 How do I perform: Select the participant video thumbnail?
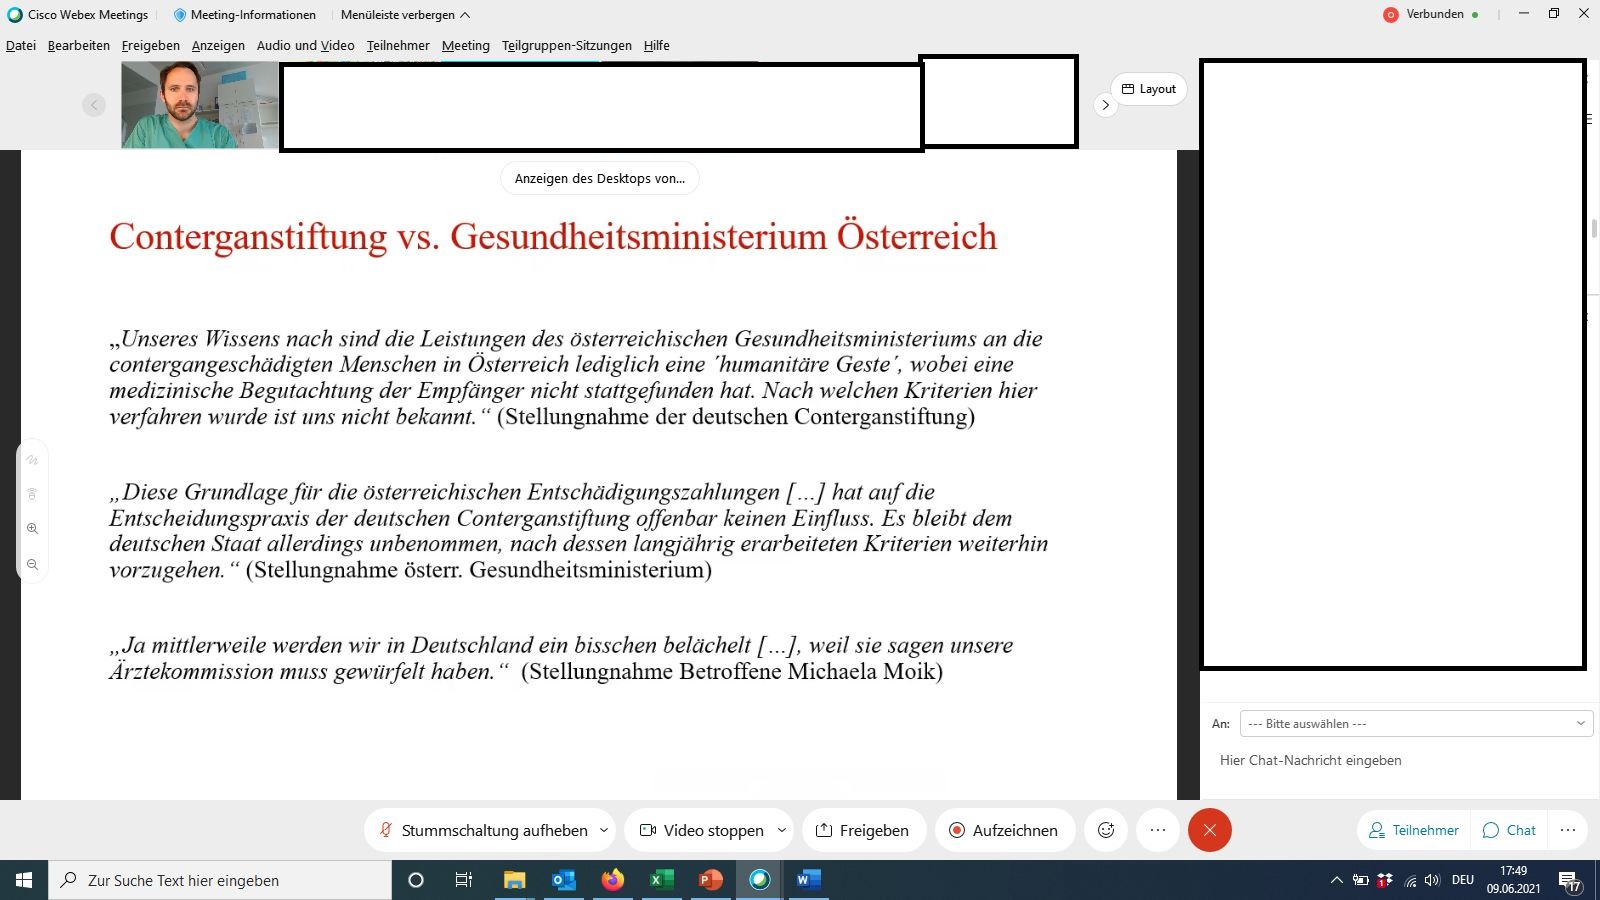200,105
